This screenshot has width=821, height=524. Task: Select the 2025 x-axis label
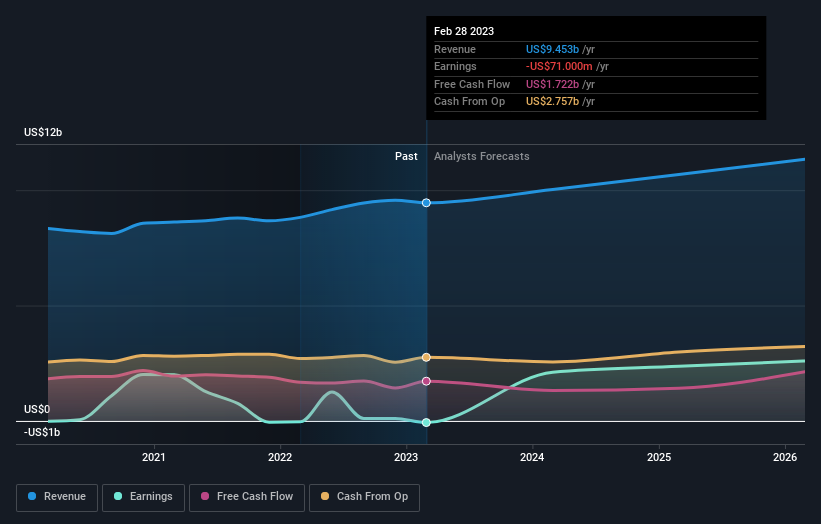coord(659,458)
